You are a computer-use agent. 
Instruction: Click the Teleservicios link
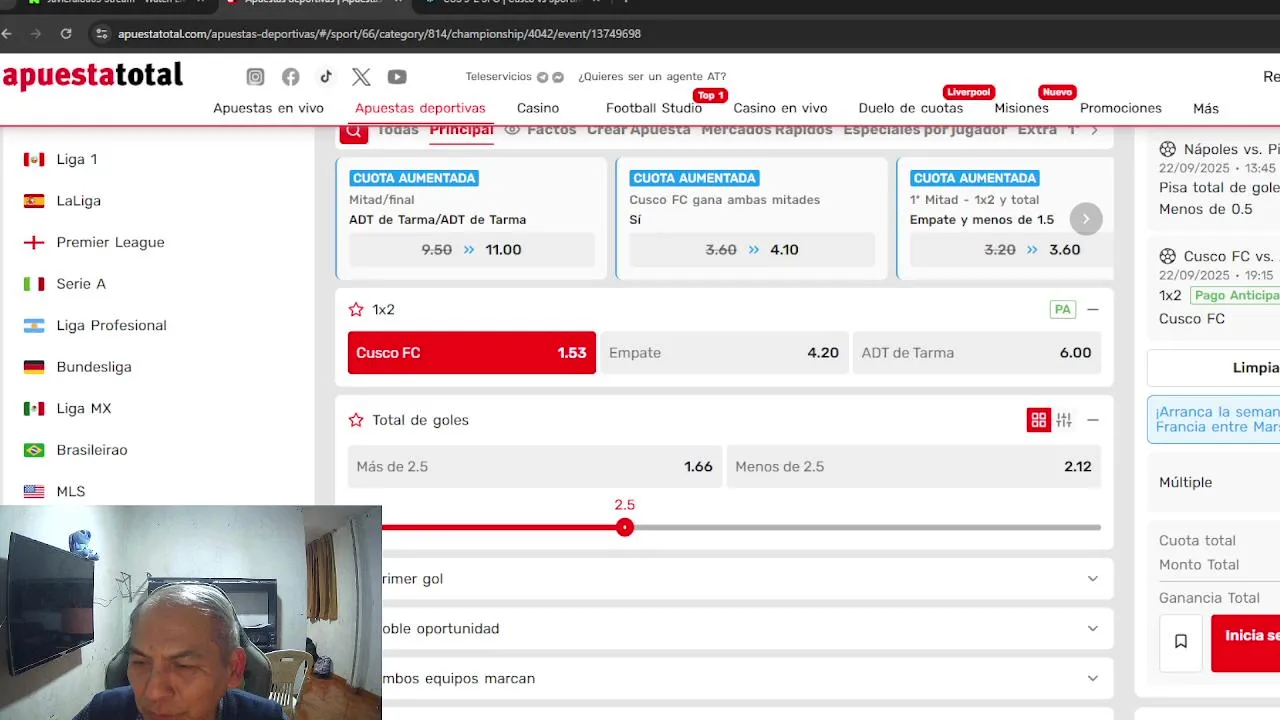(x=499, y=77)
